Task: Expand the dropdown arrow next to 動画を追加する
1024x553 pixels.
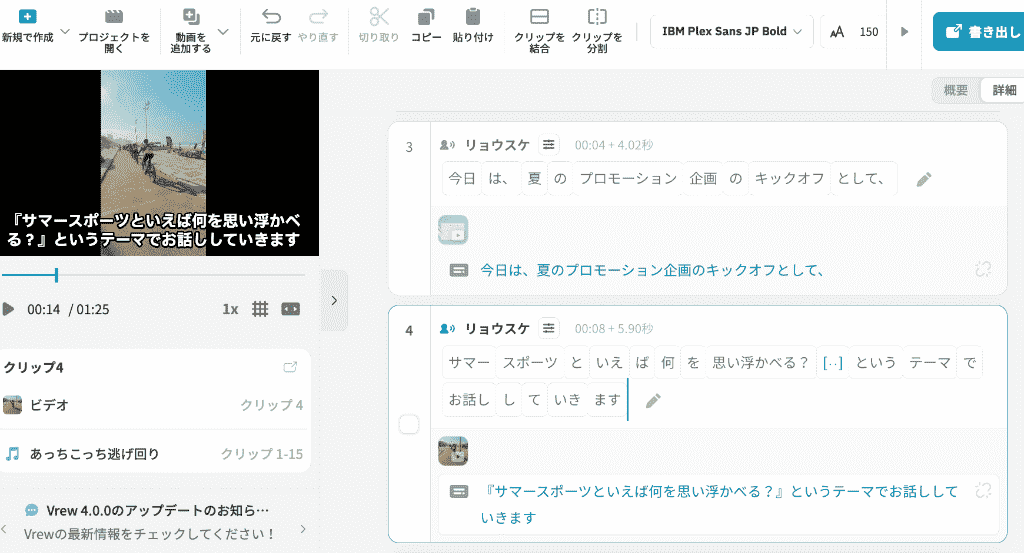Action: coord(223,31)
